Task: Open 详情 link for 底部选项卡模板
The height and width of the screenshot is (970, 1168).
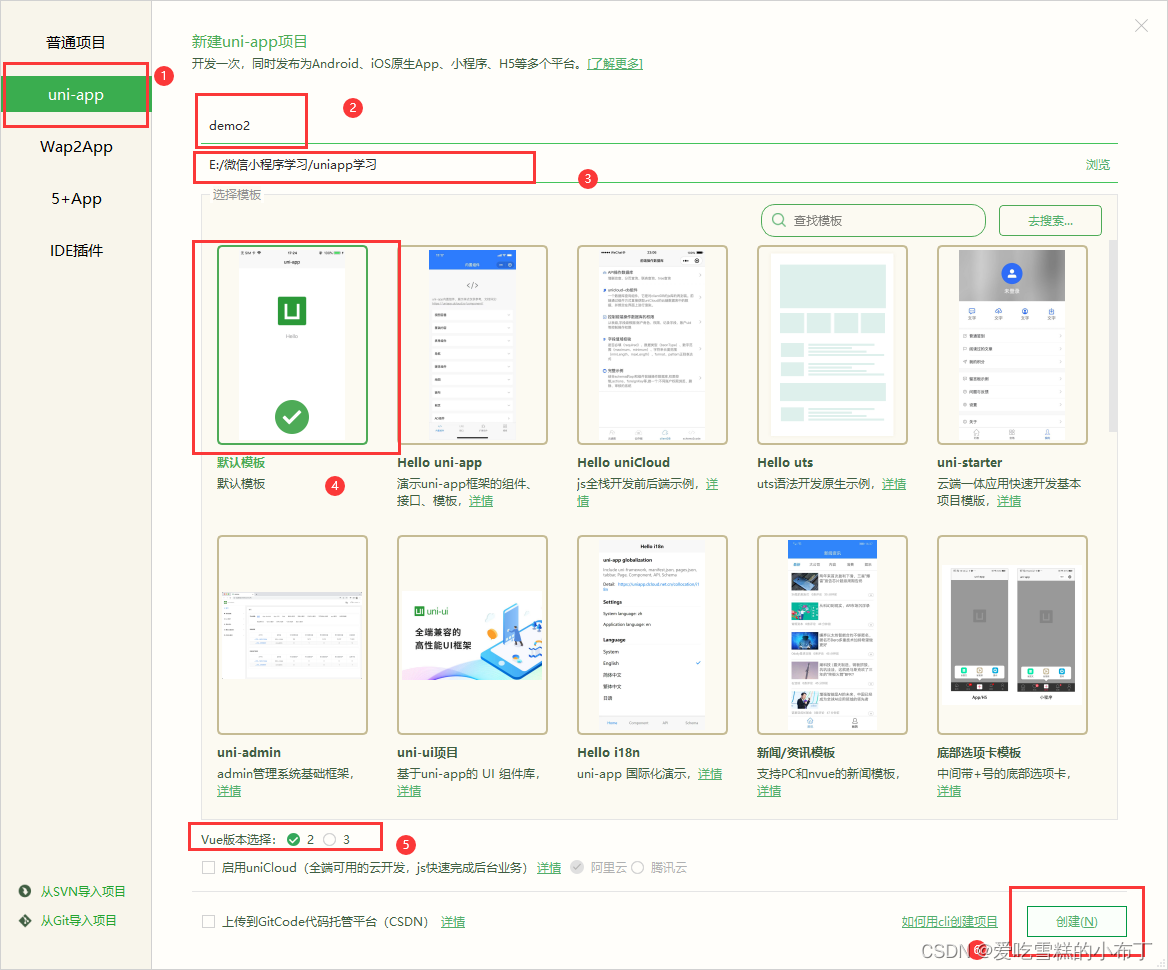Action: click(x=949, y=791)
